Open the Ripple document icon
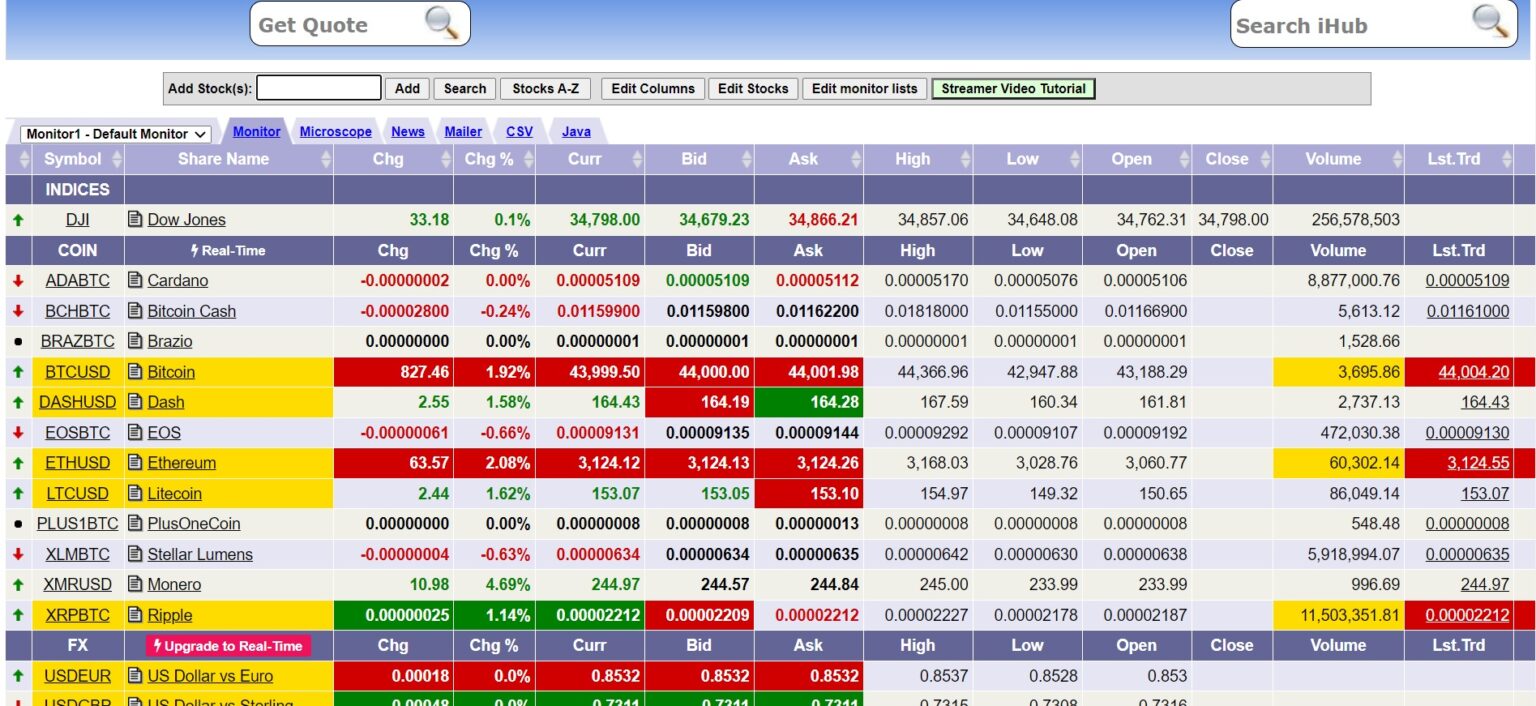Screen dimensions: 1536x706 click(x=135, y=615)
